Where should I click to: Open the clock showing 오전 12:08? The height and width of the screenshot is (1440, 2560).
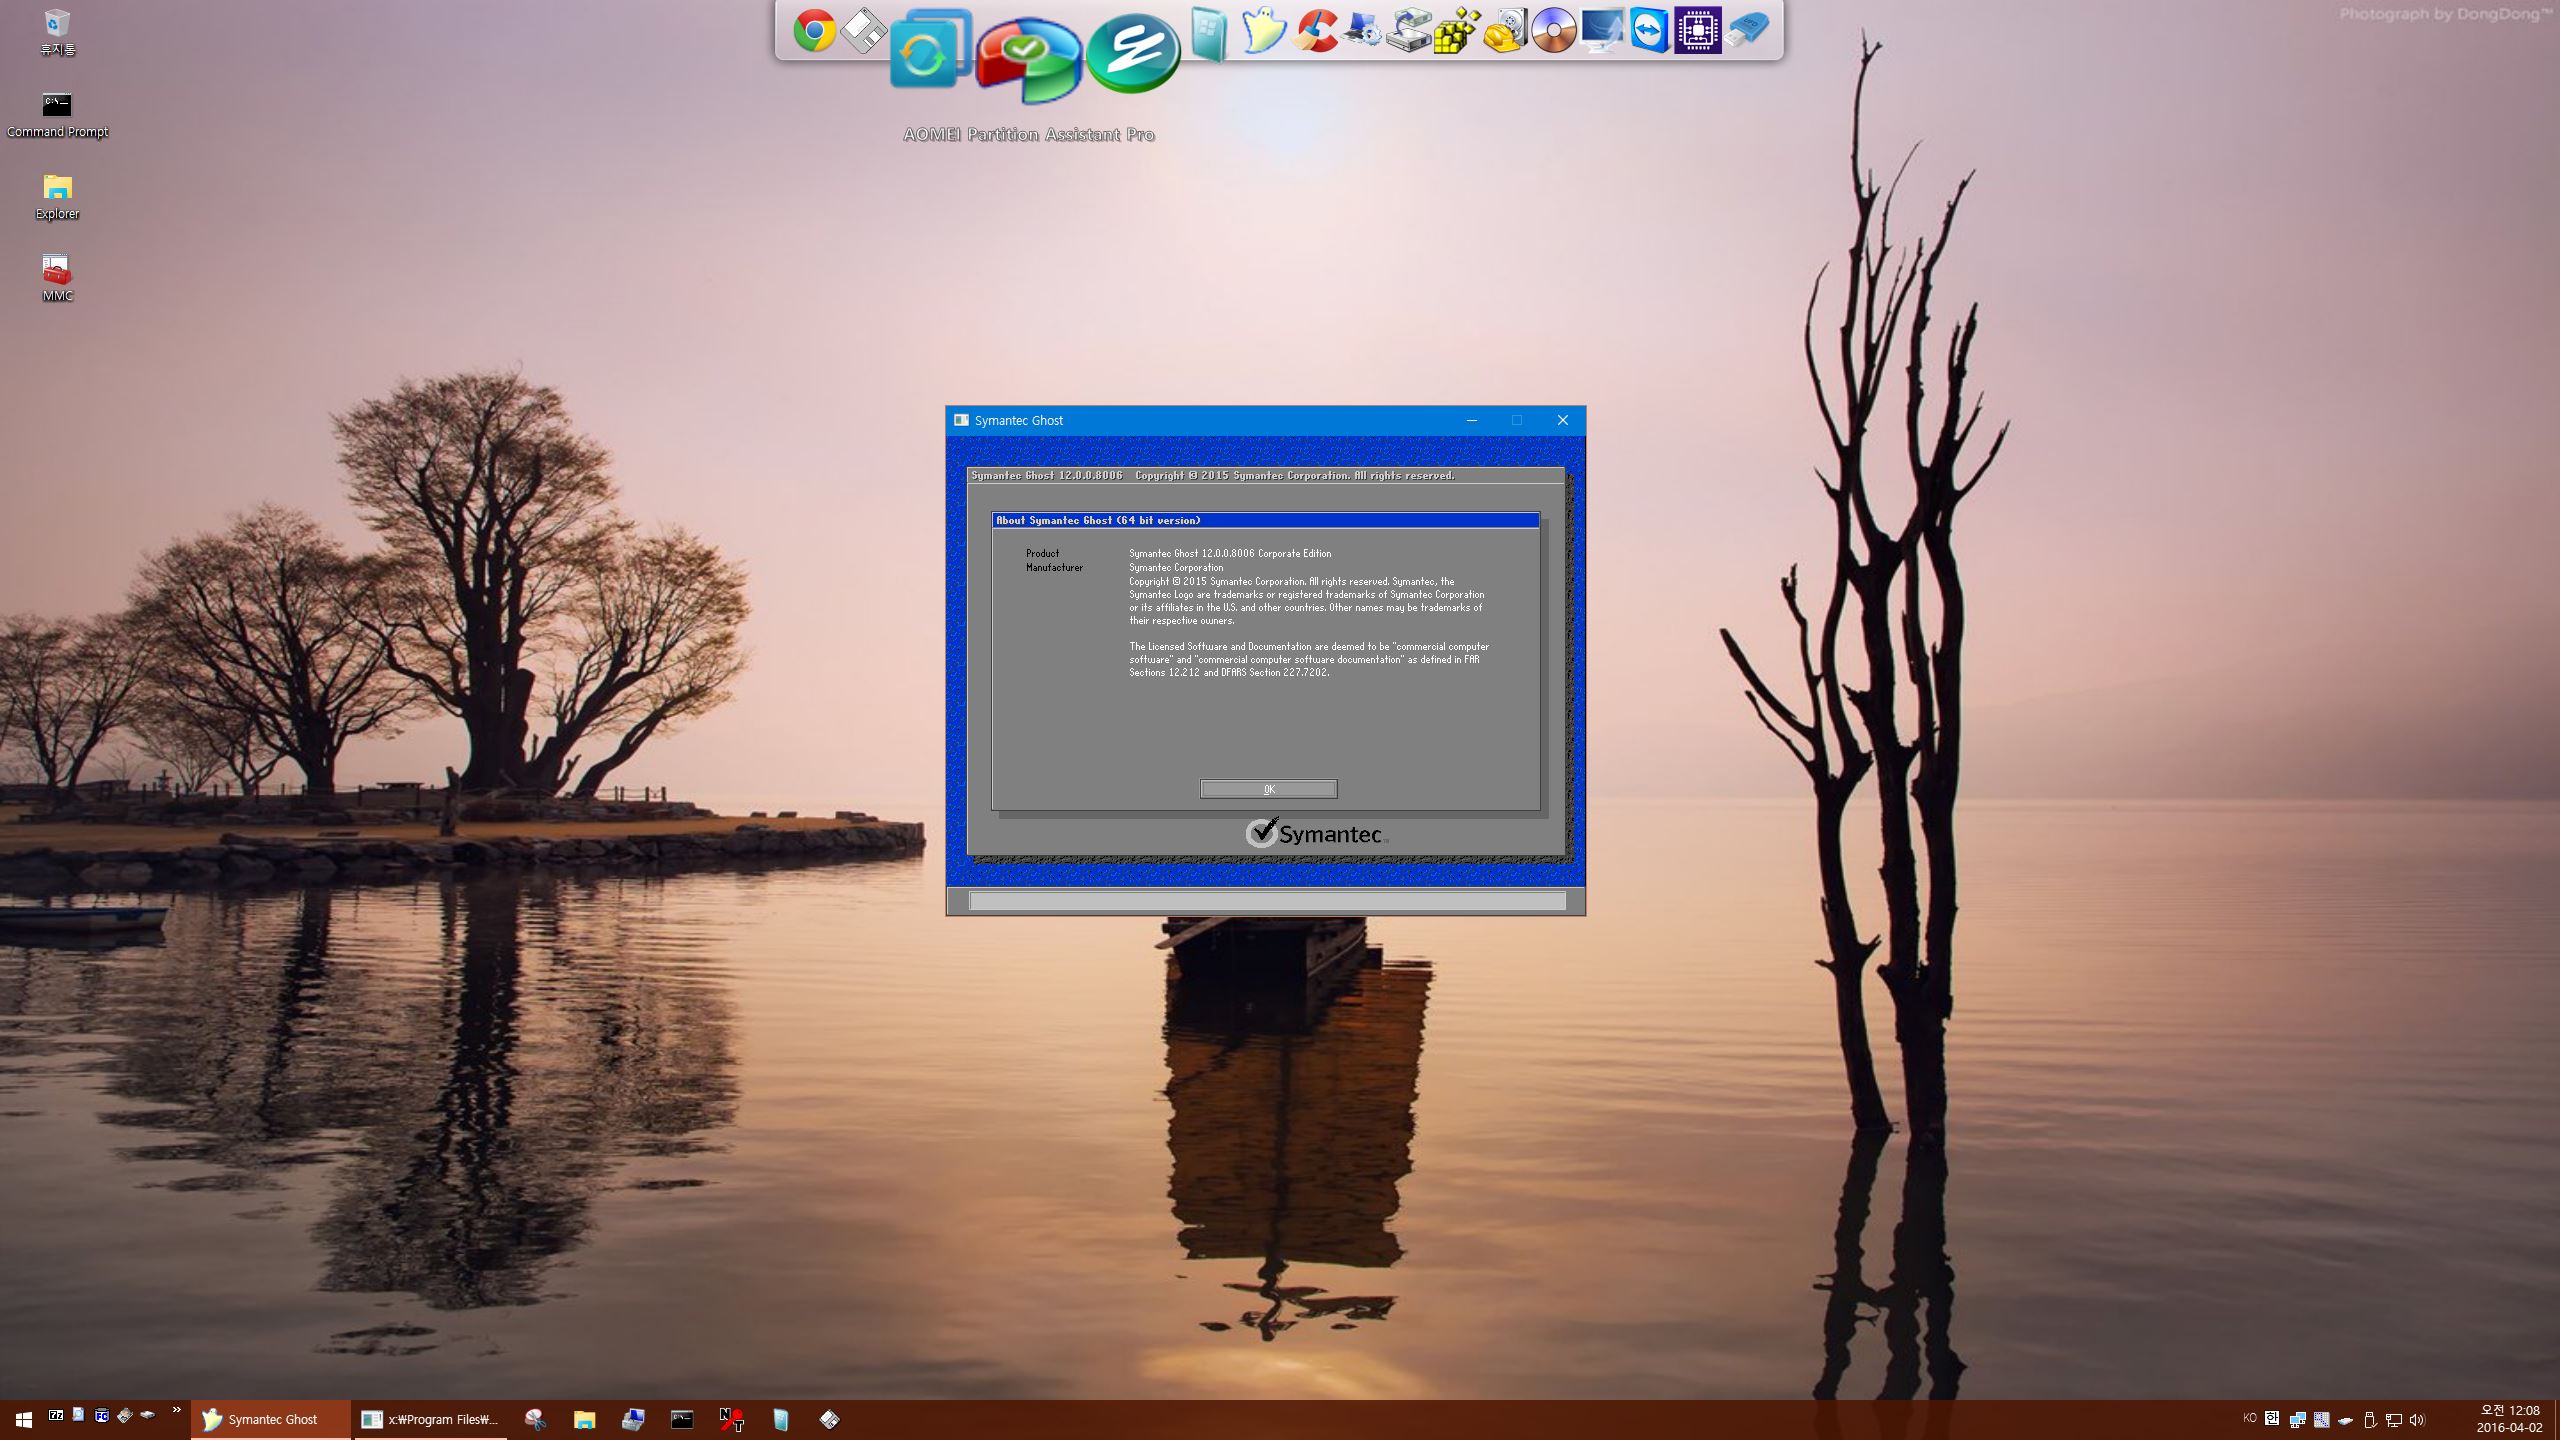click(x=2510, y=1419)
